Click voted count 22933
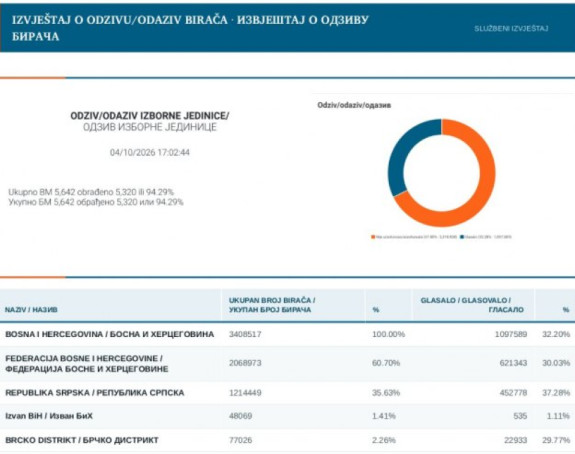The height and width of the screenshot is (454, 575). [516, 440]
